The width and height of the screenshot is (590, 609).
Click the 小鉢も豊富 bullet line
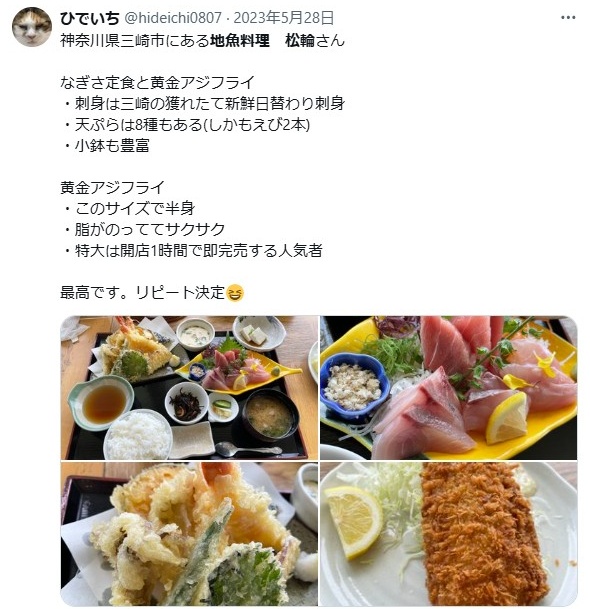coord(106,146)
